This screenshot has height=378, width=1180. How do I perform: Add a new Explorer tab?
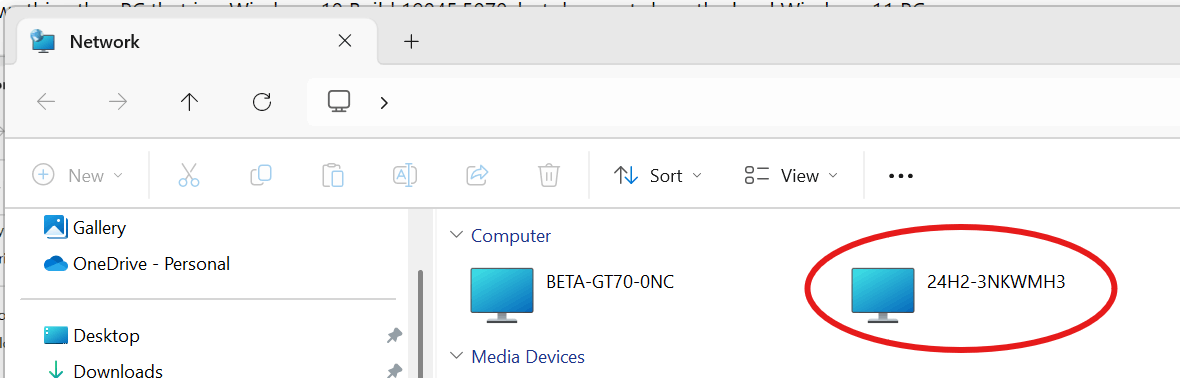(411, 41)
